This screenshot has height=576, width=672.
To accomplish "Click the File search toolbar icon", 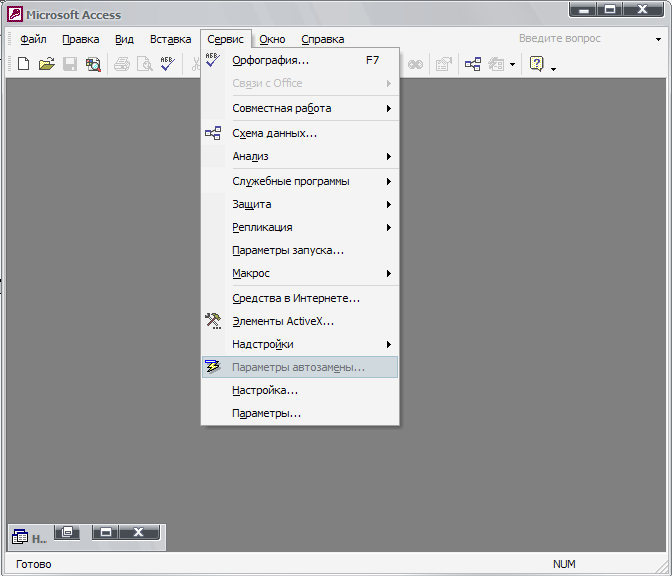I will click(93, 64).
